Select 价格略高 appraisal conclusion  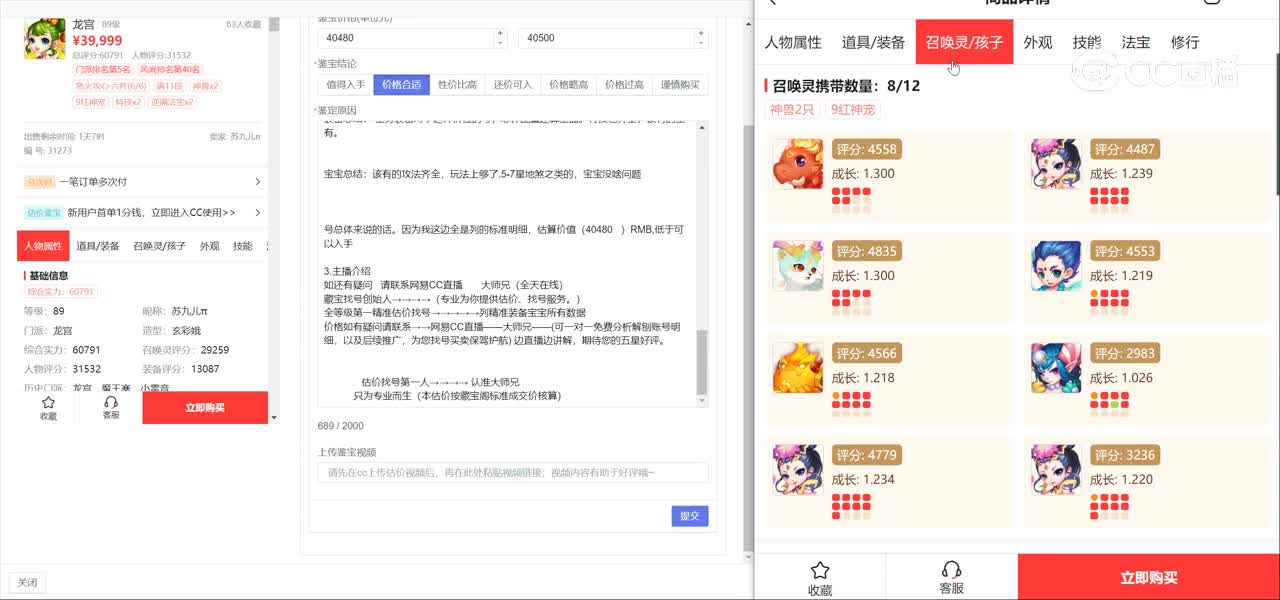pyautogui.click(x=569, y=85)
